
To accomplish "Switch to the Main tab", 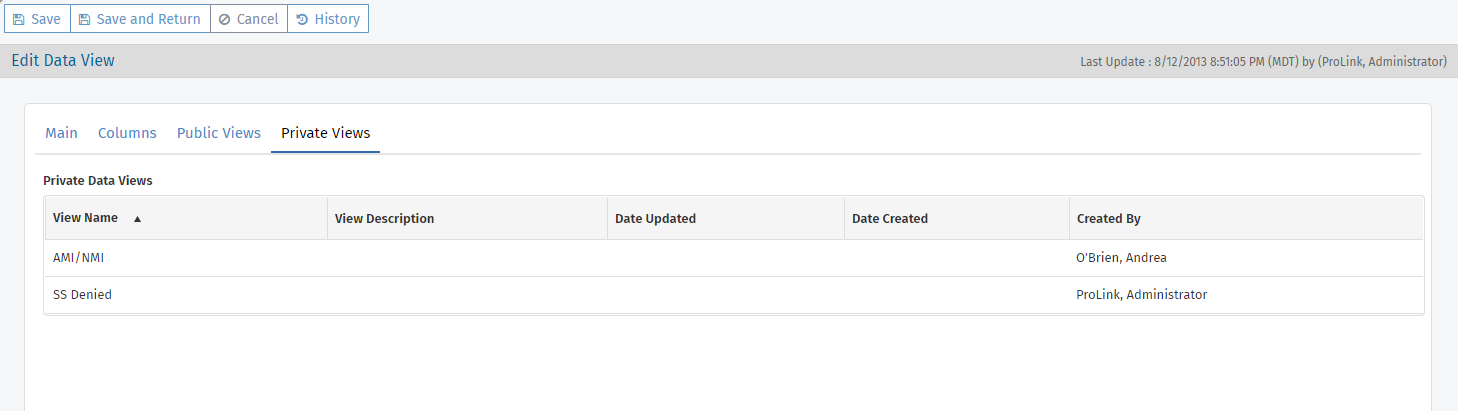I will [x=61, y=133].
